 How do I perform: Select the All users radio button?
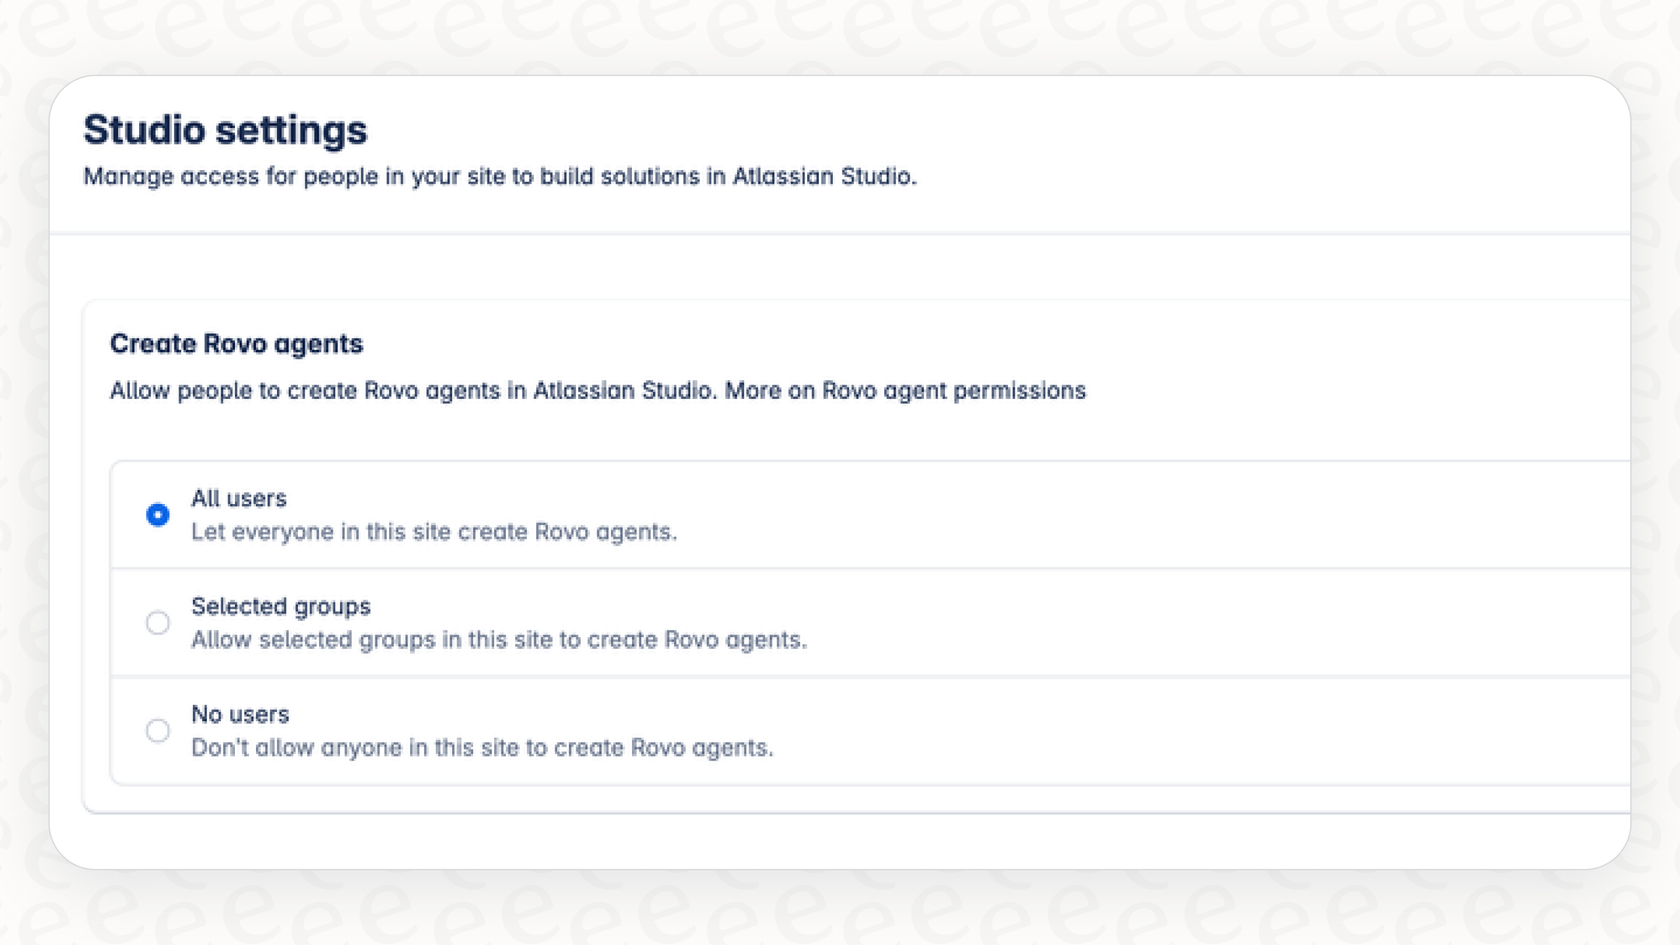click(157, 515)
